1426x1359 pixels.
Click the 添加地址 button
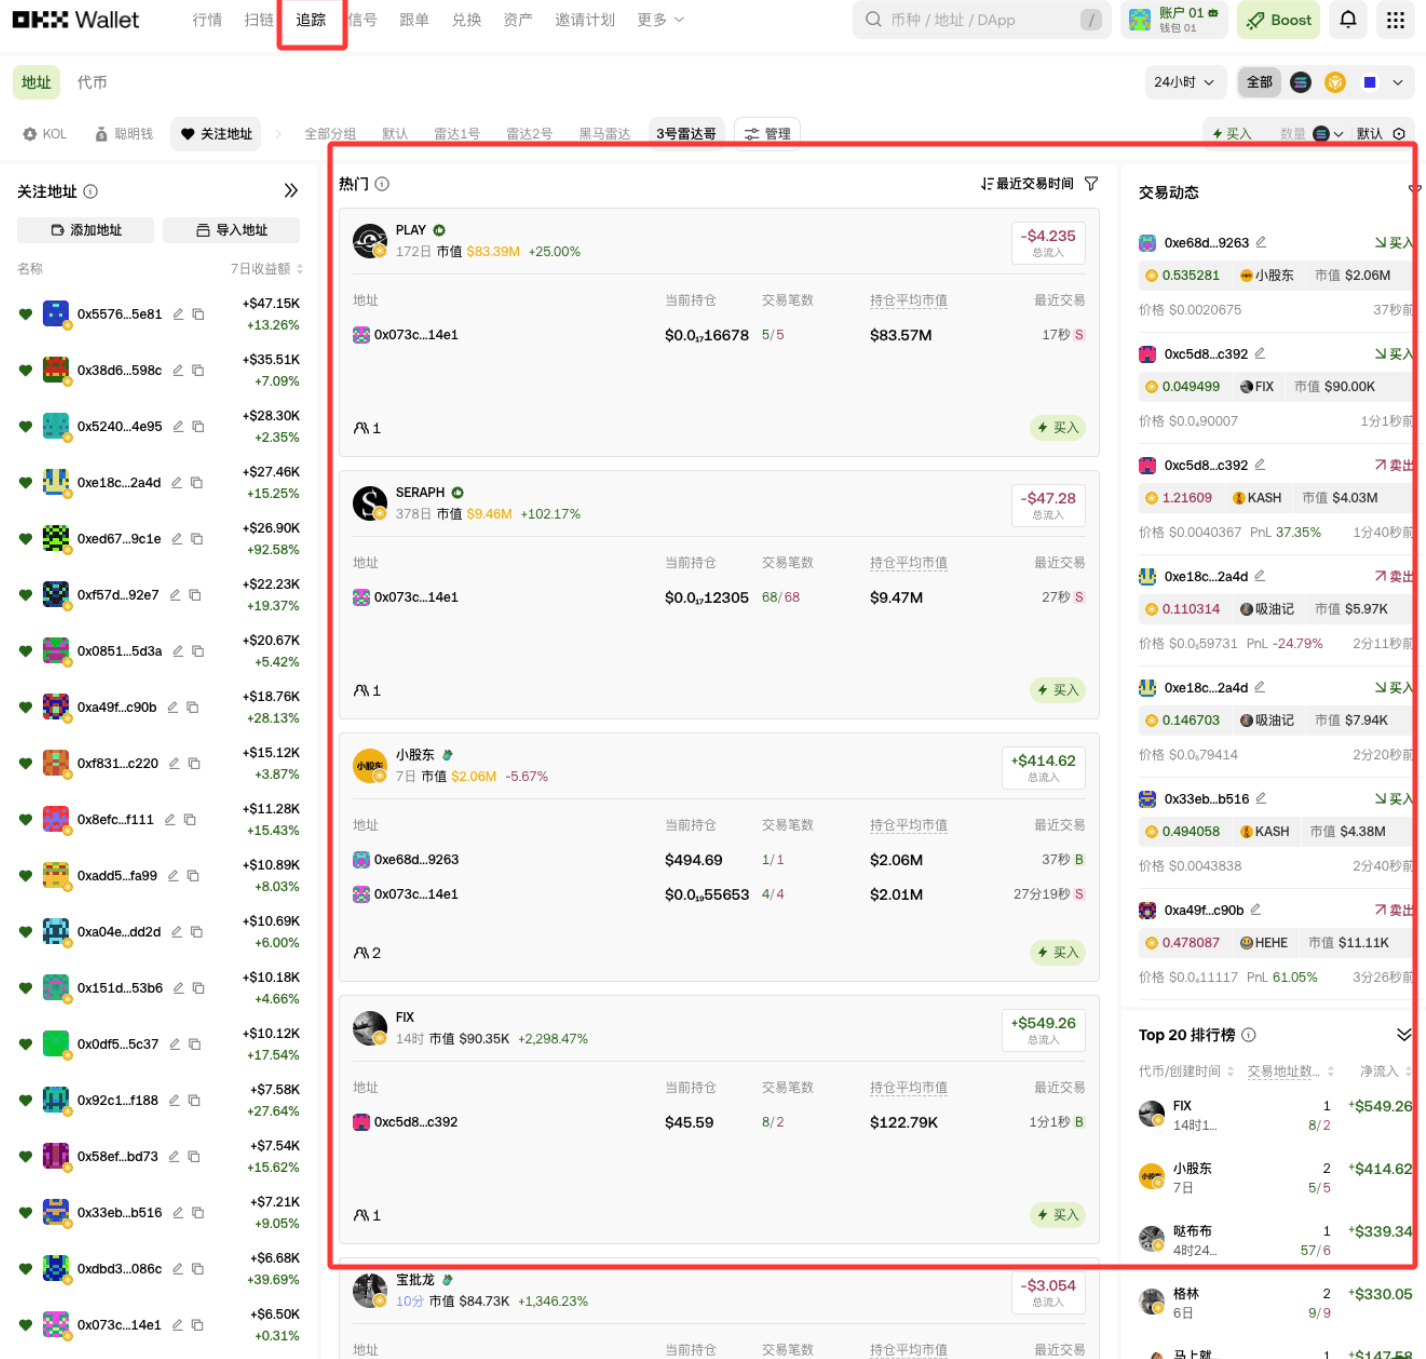86,230
